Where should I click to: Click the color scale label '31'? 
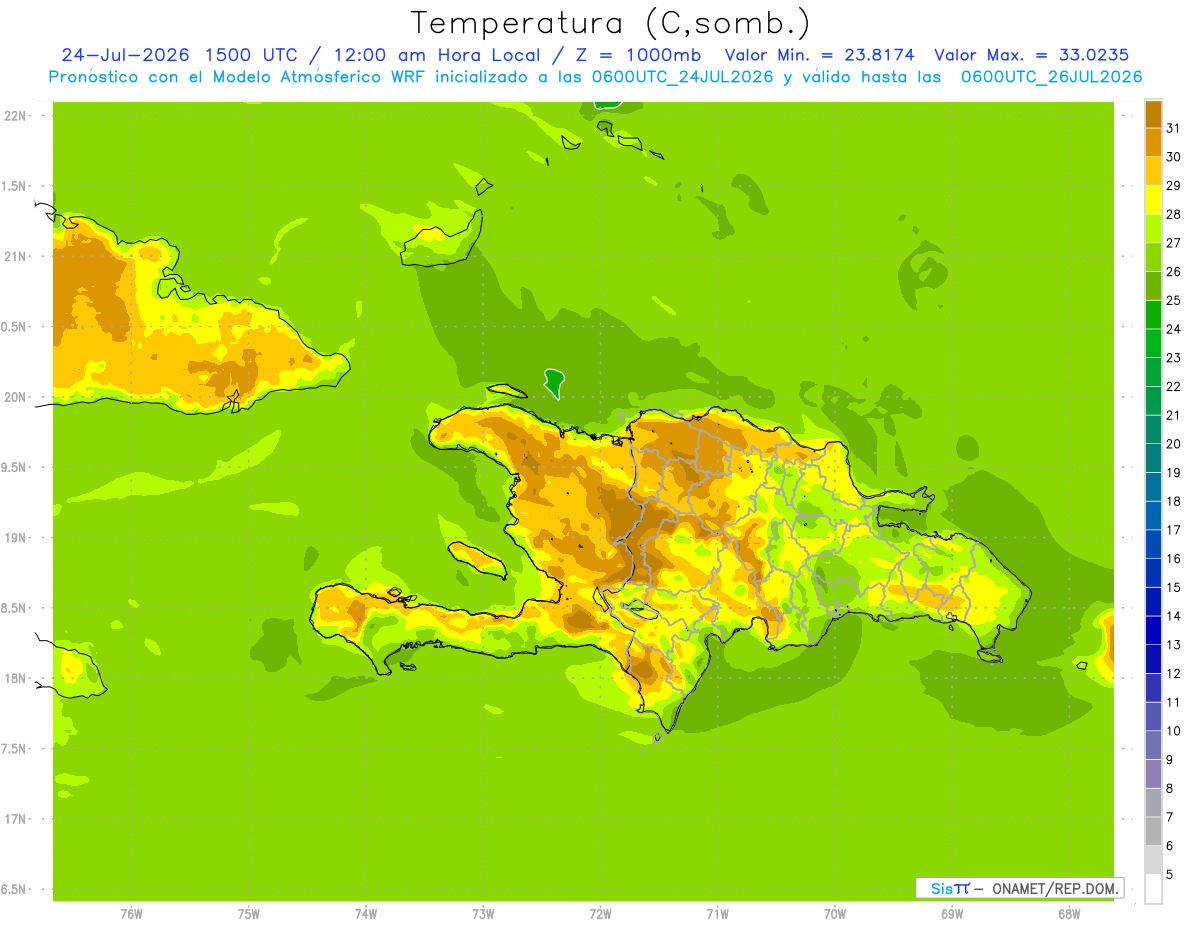click(x=1173, y=128)
